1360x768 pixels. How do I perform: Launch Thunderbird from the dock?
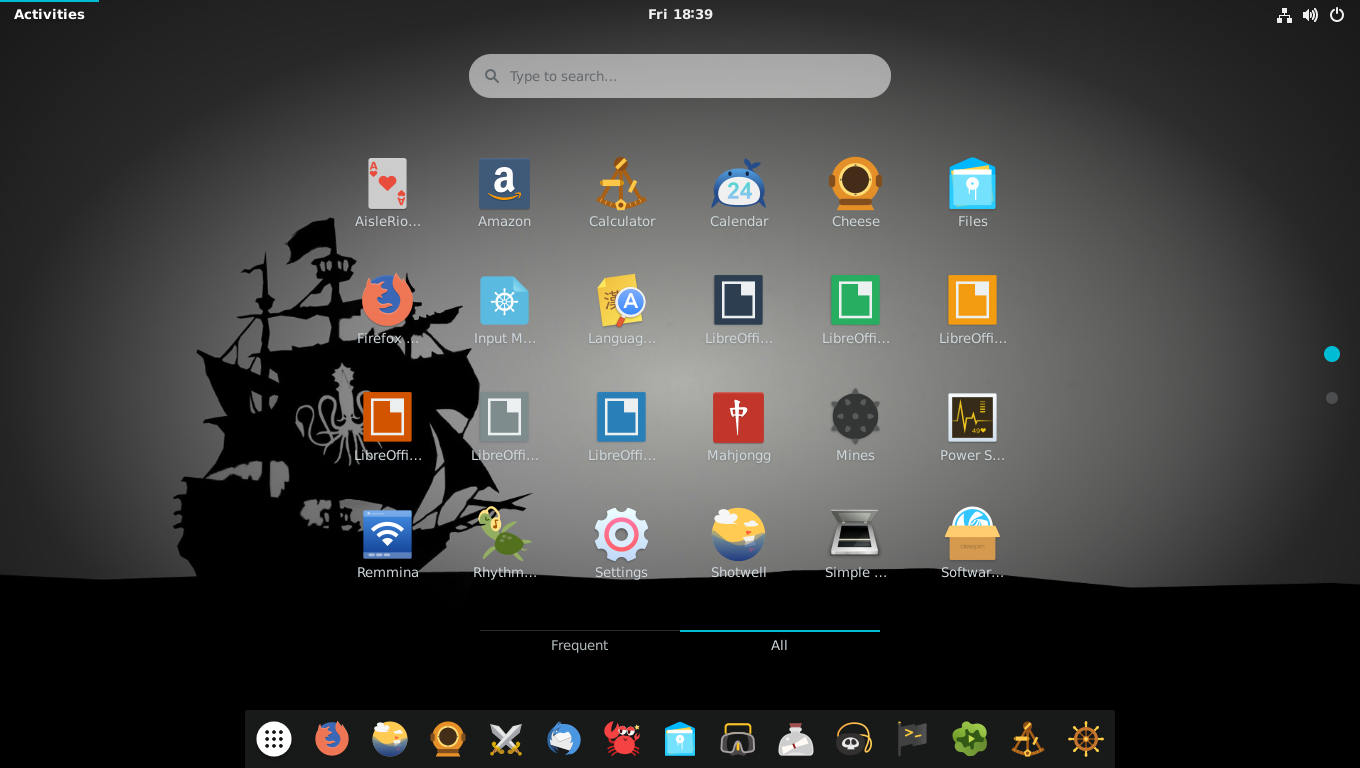tap(564, 739)
